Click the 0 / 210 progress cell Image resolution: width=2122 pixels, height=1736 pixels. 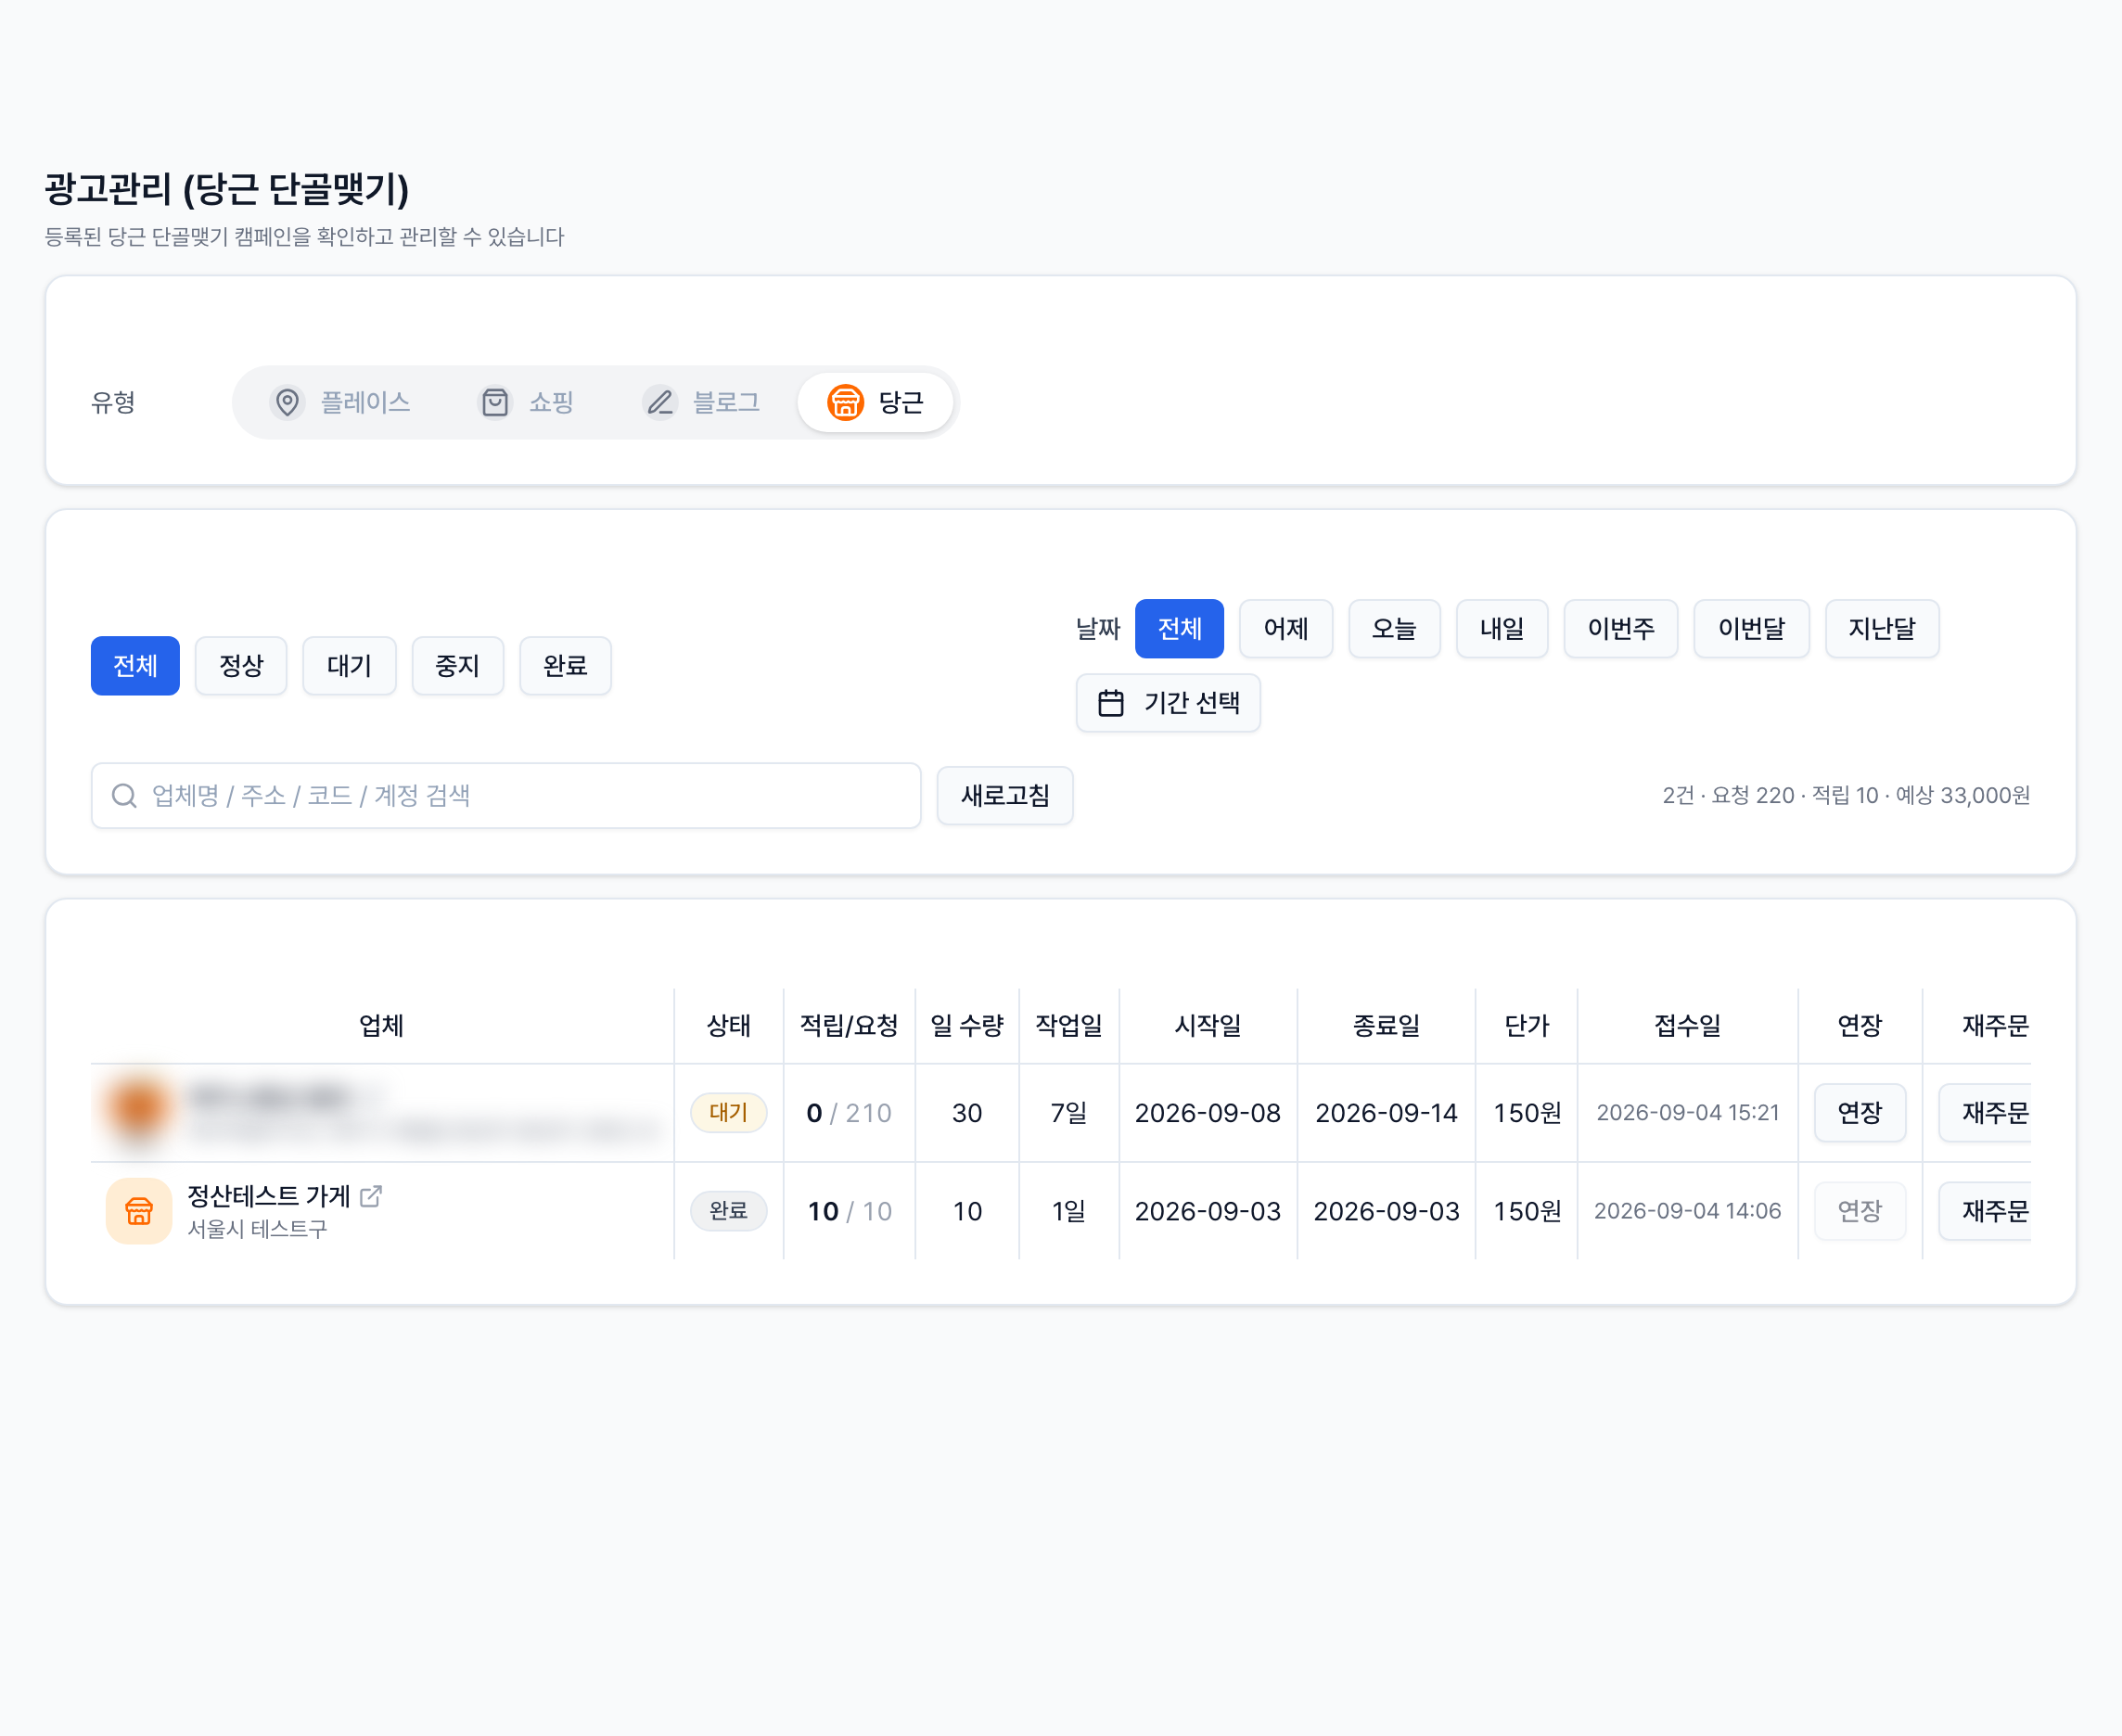(849, 1113)
